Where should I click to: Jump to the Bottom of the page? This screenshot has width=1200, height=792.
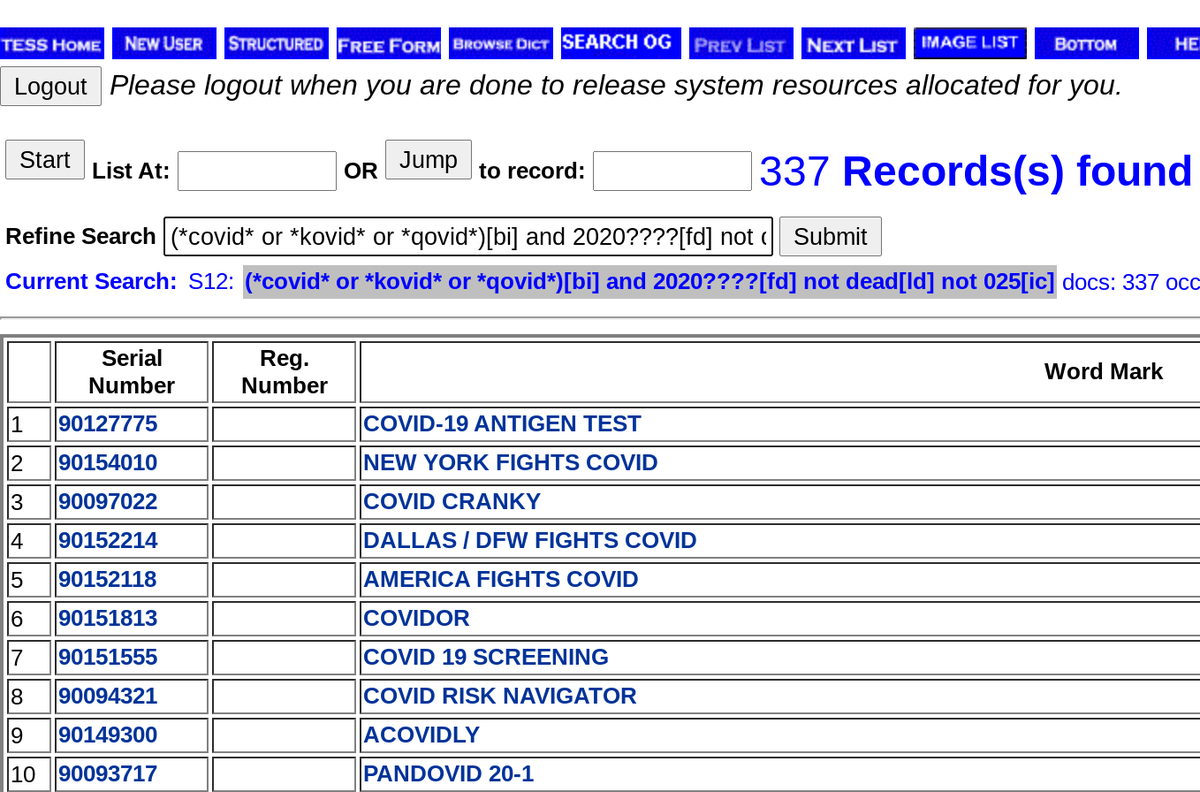tap(1086, 42)
